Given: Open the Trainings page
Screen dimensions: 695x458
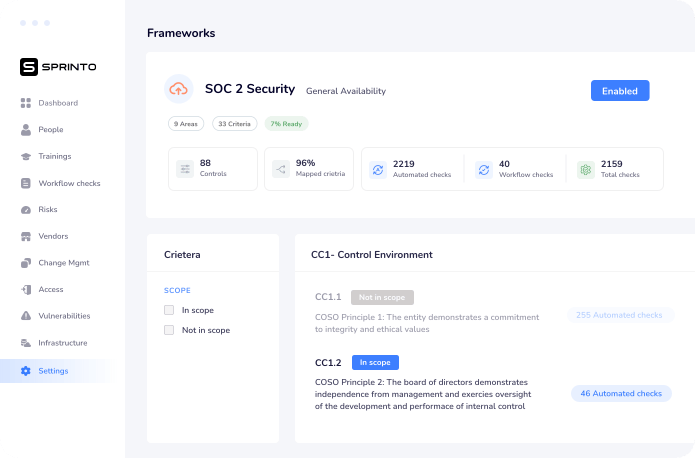Looking at the screenshot, I should point(55,156).
